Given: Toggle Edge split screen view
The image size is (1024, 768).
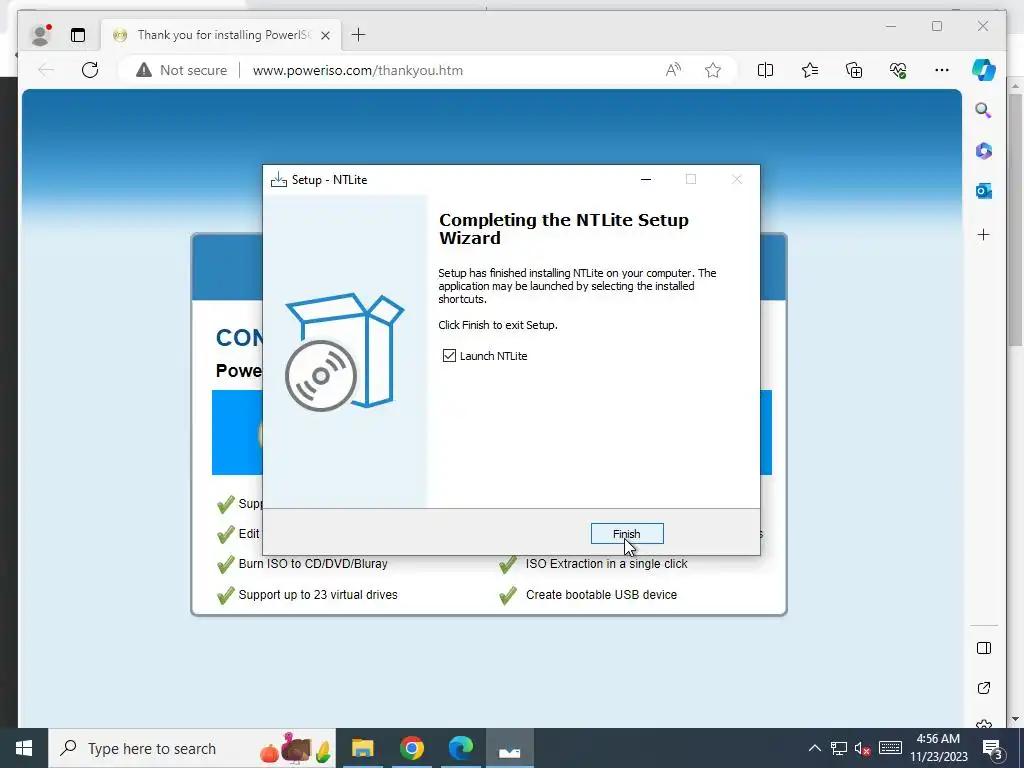Looking at the screenshot, I should tap(765, 70).
